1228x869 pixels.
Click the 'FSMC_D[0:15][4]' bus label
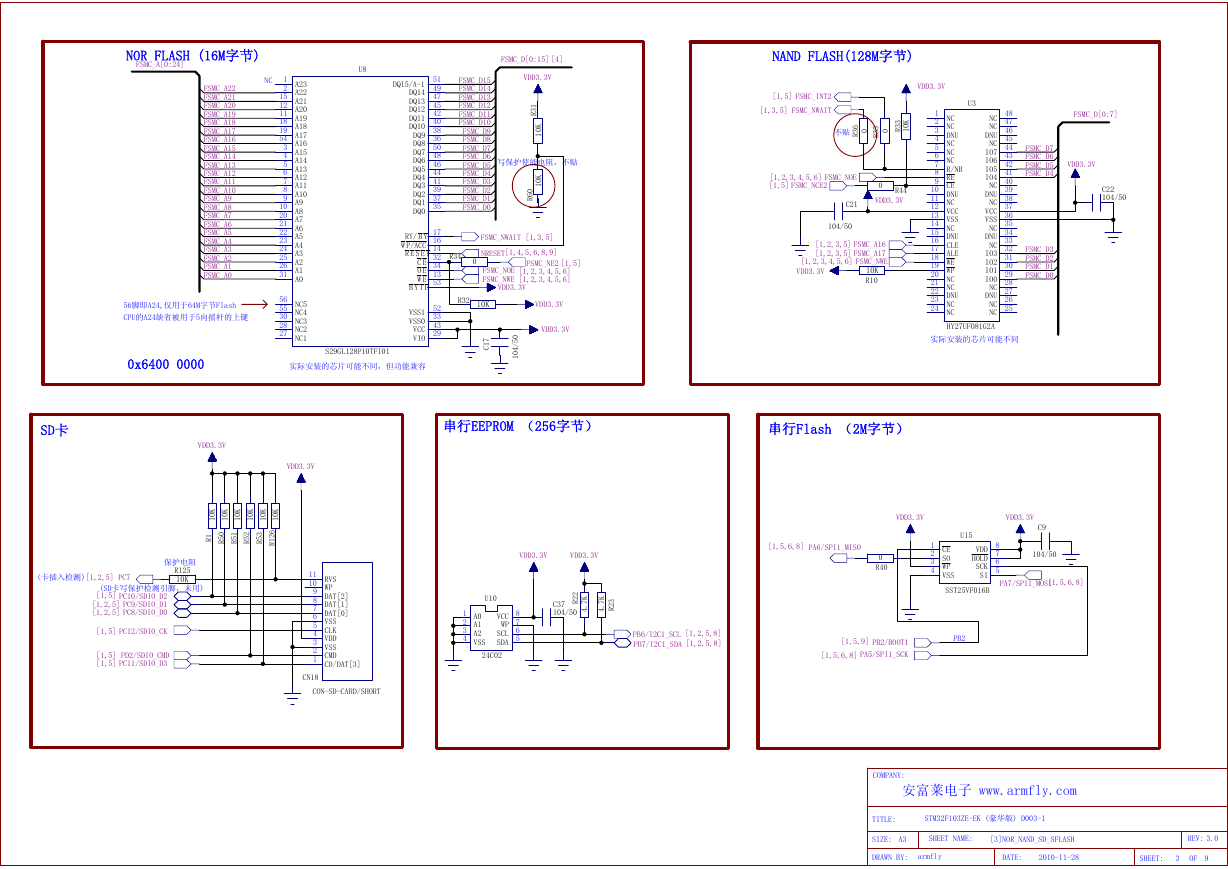[532, 59]
